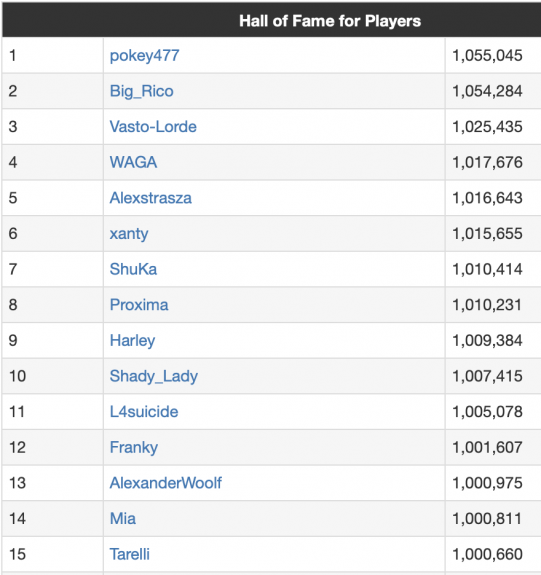Click the Hall of Fame for Players header
The width and height of the screenshot is (541, 575).
pos(330,21)
